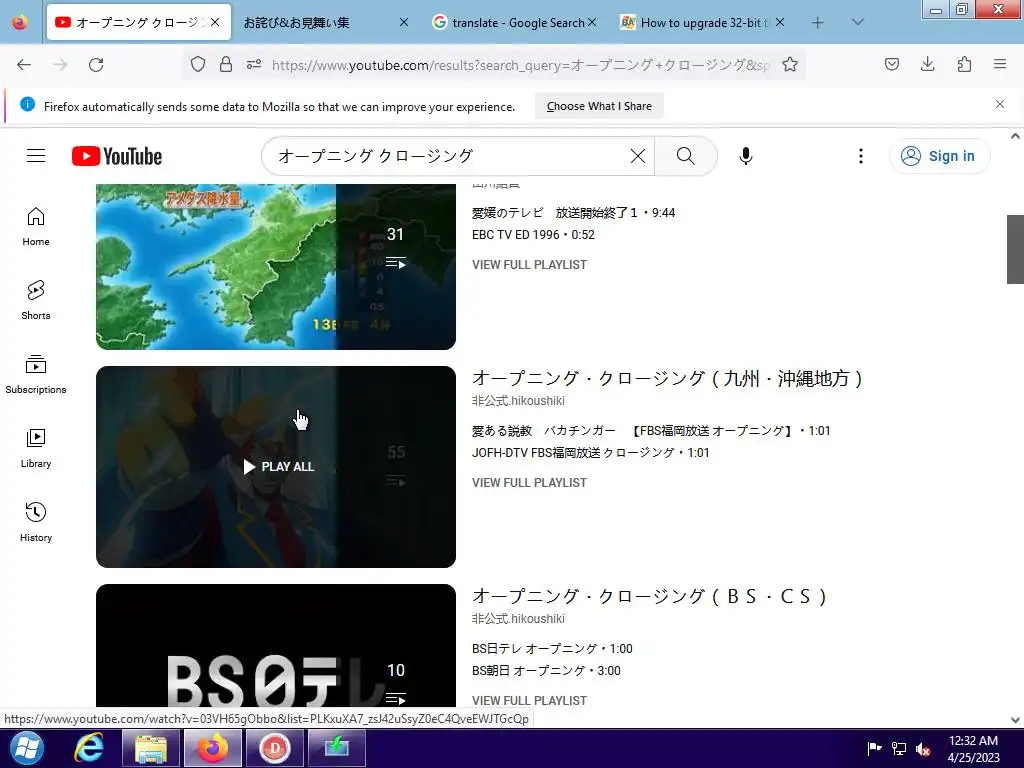Click the Sign in button
Viewport: 1024px width, 768px height.
point(939,156)
